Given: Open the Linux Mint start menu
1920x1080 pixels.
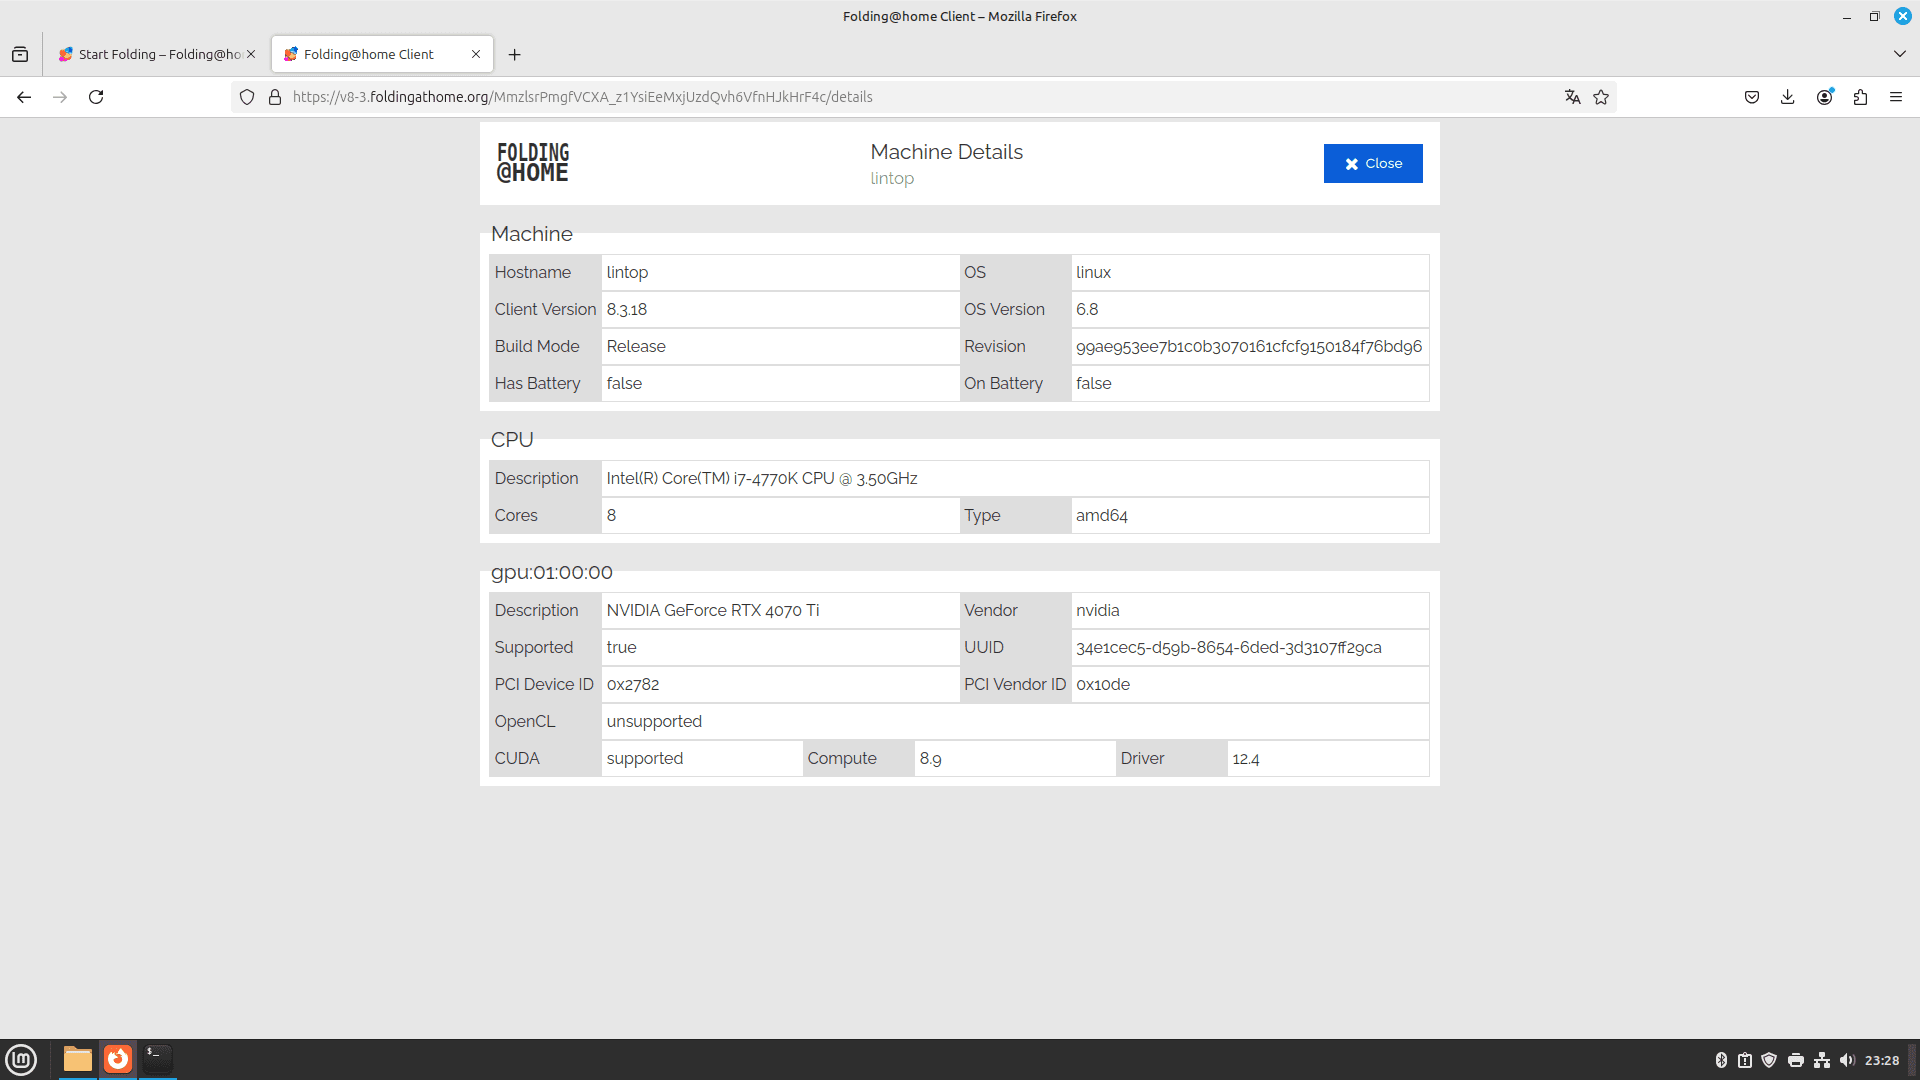Looking at the screenshot, I should 21,1059.
